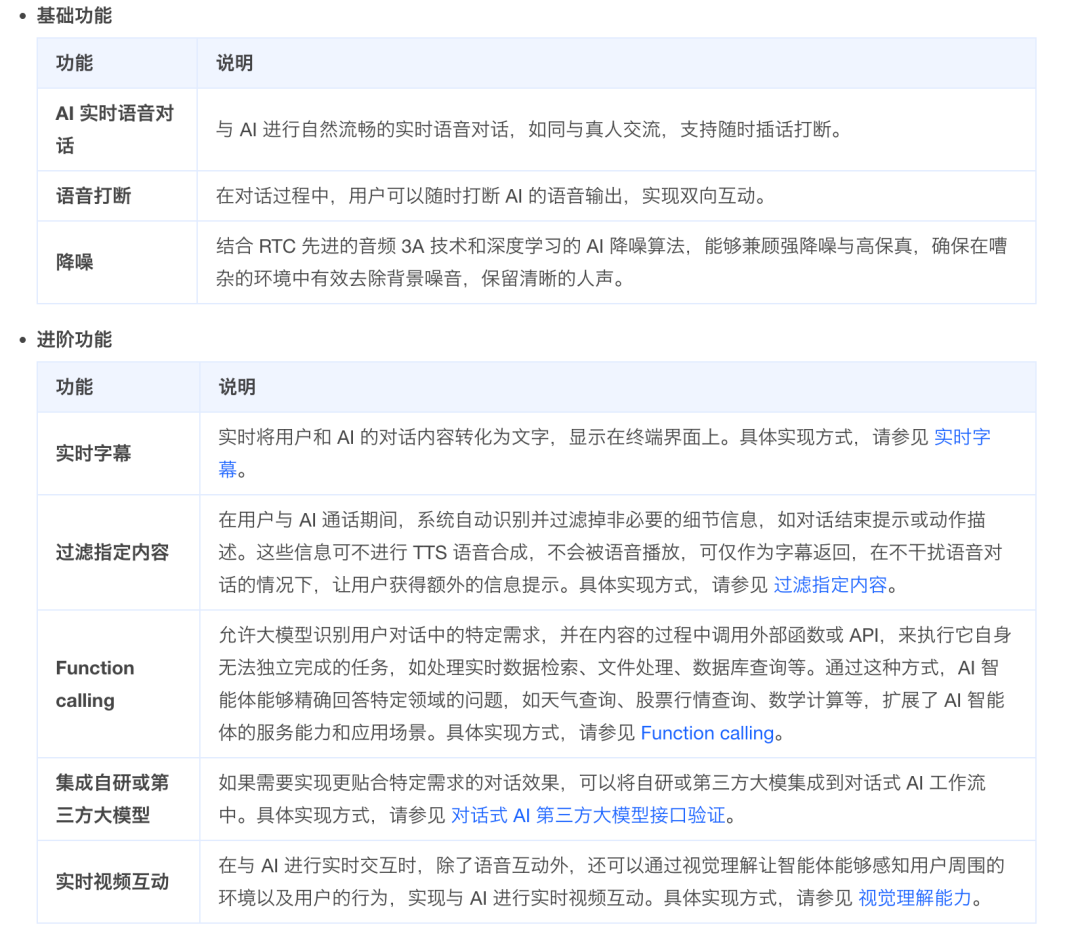Open the 视觉理解能力 link

915,898
